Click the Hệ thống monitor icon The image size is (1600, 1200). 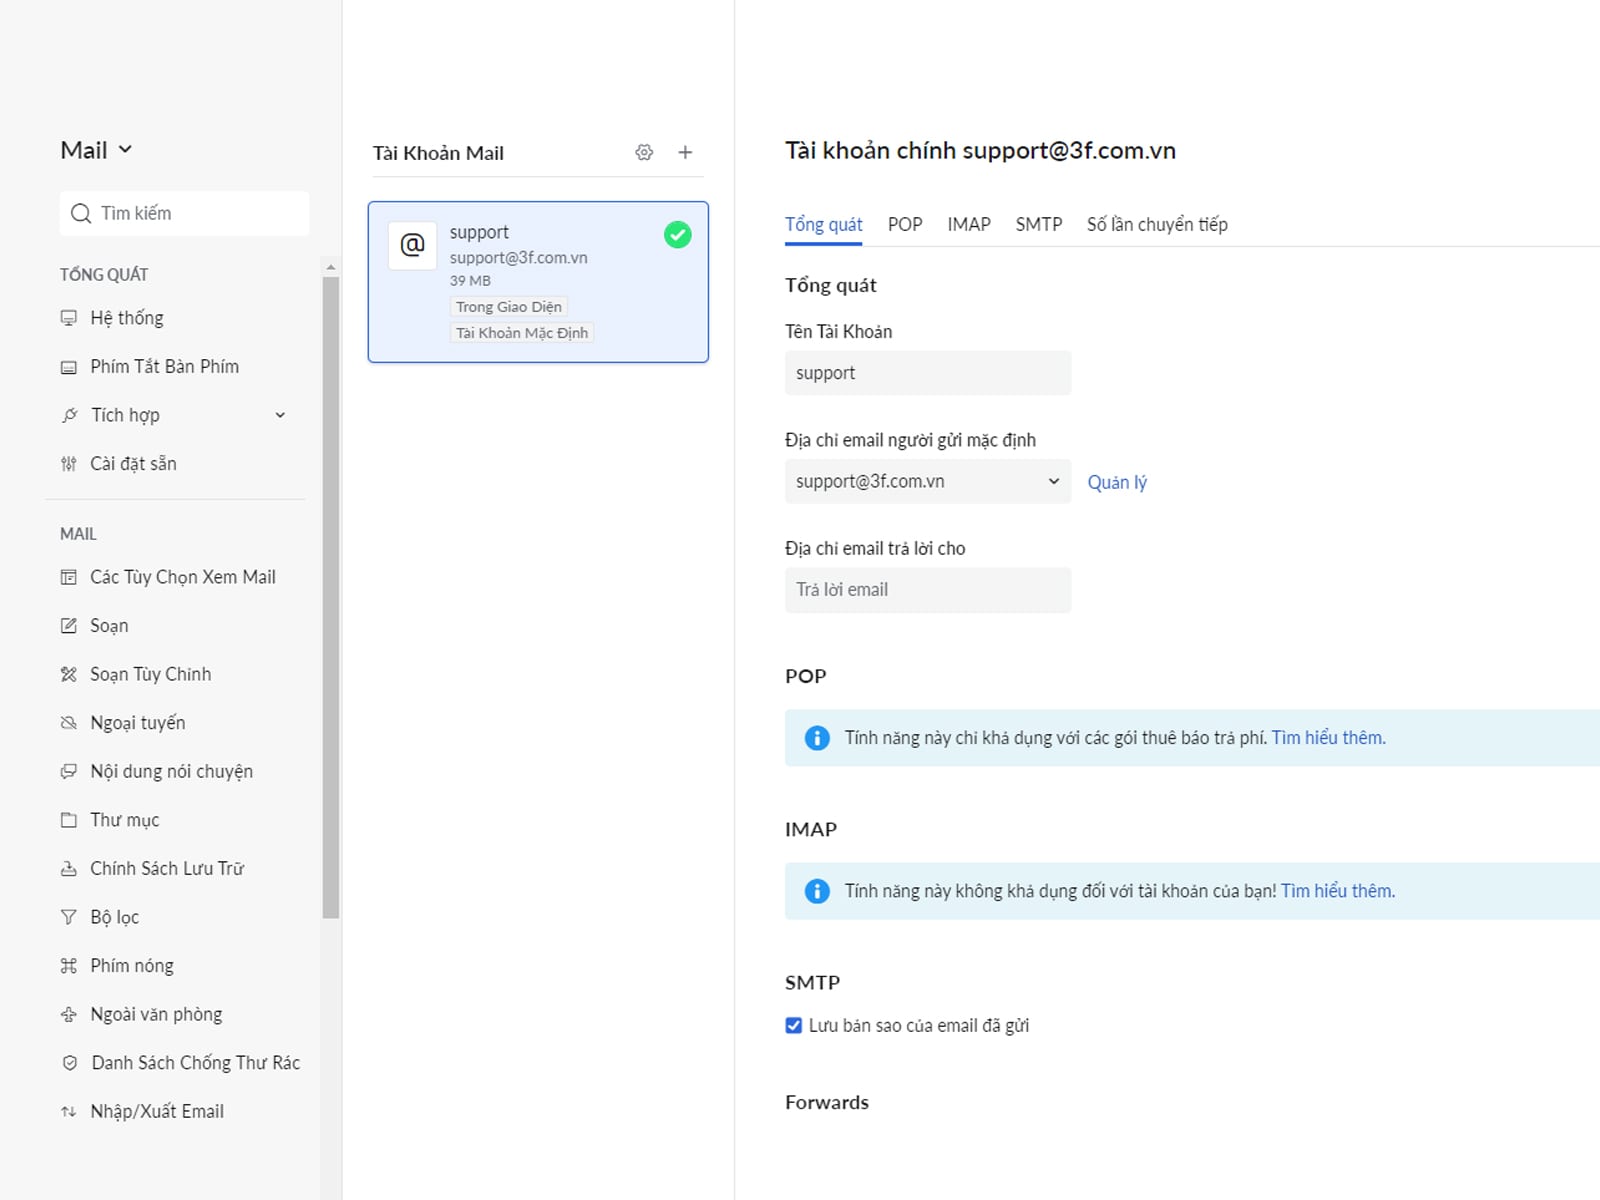coord(68,318)
